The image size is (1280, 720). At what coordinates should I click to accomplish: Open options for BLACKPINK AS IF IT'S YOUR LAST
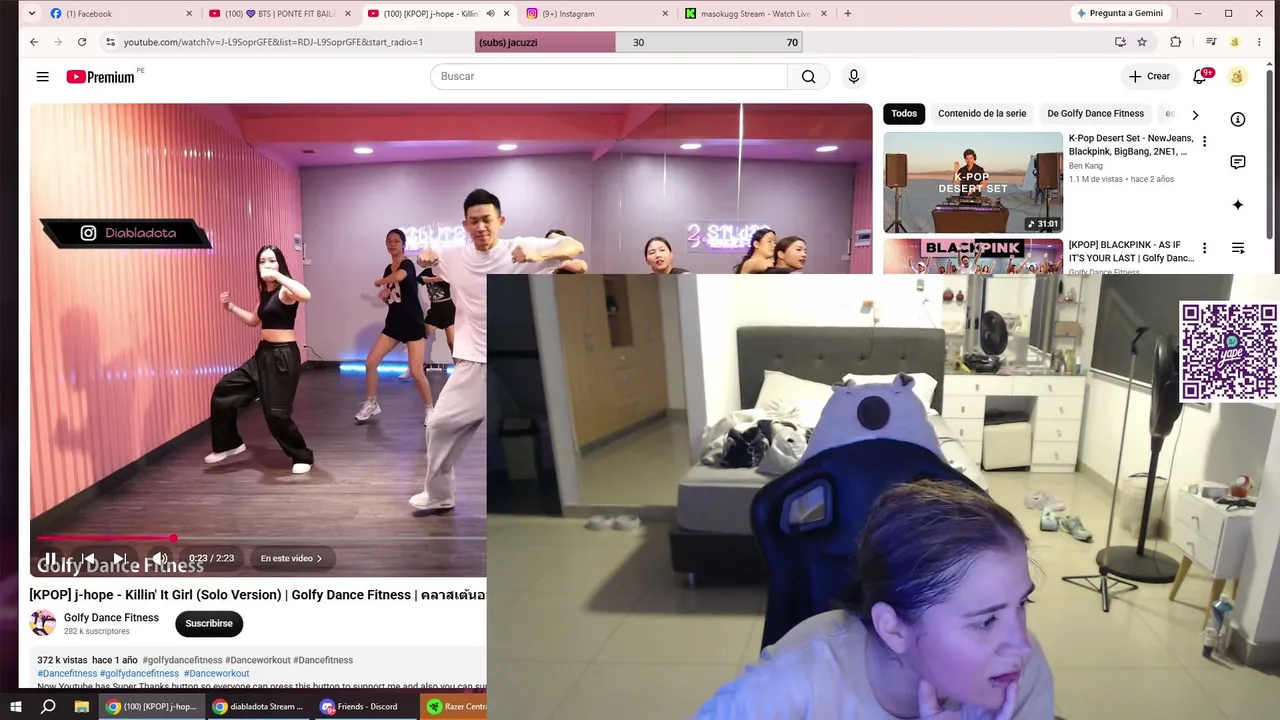tap(1204, 248)
